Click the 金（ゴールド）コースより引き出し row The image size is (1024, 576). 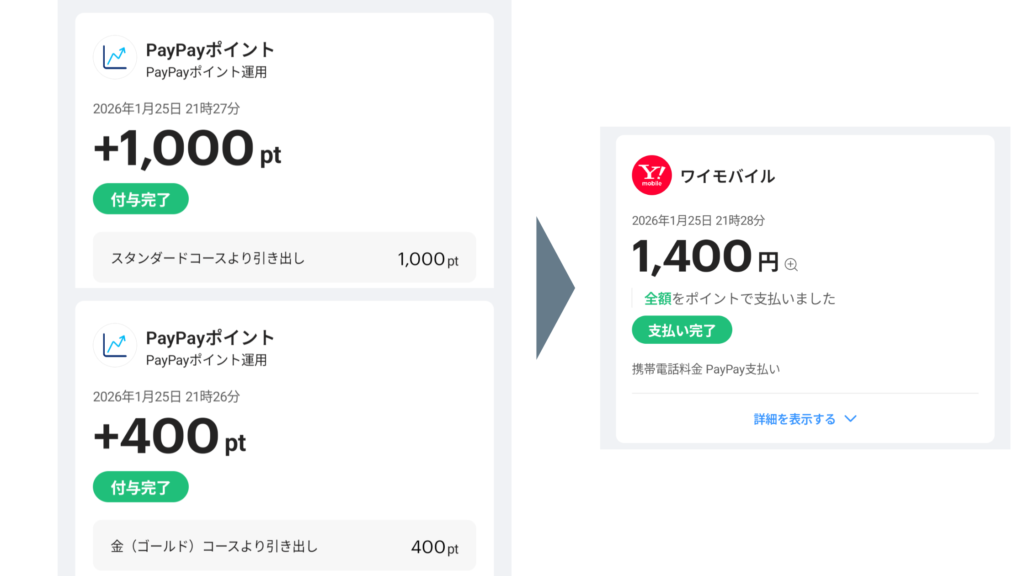[x=284, y=547]
